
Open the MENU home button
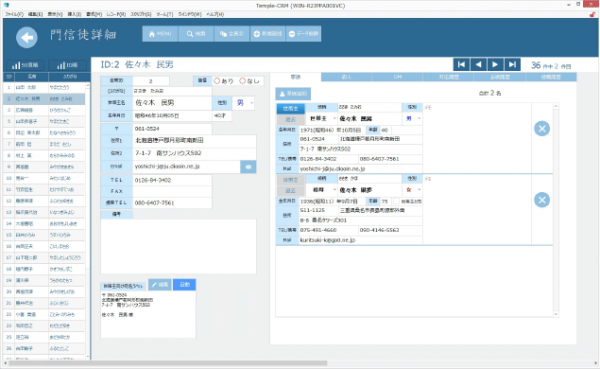[160, 34]
